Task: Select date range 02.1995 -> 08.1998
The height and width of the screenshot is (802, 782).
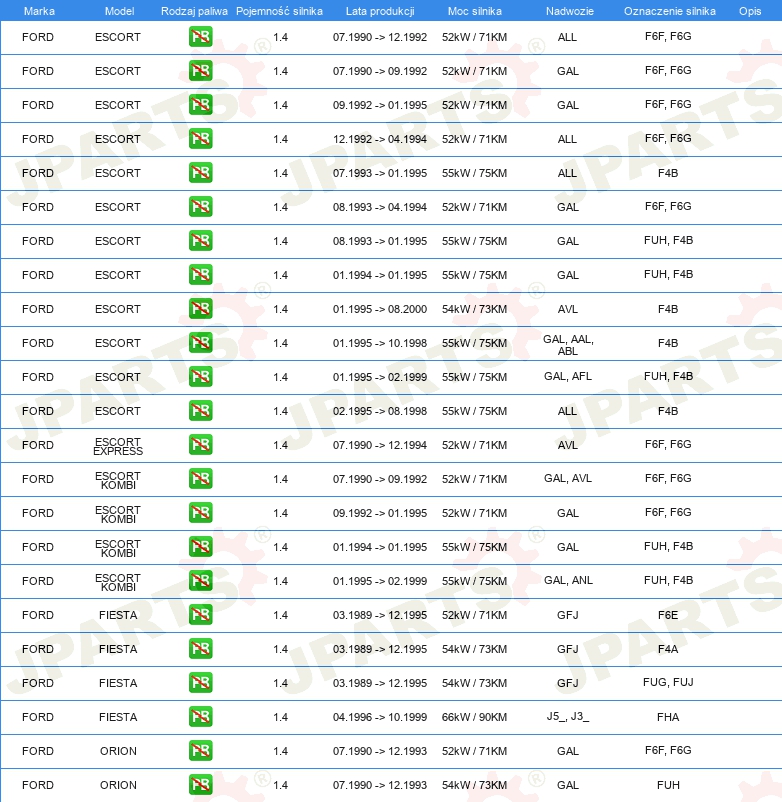Action: (x=380, y=411)
